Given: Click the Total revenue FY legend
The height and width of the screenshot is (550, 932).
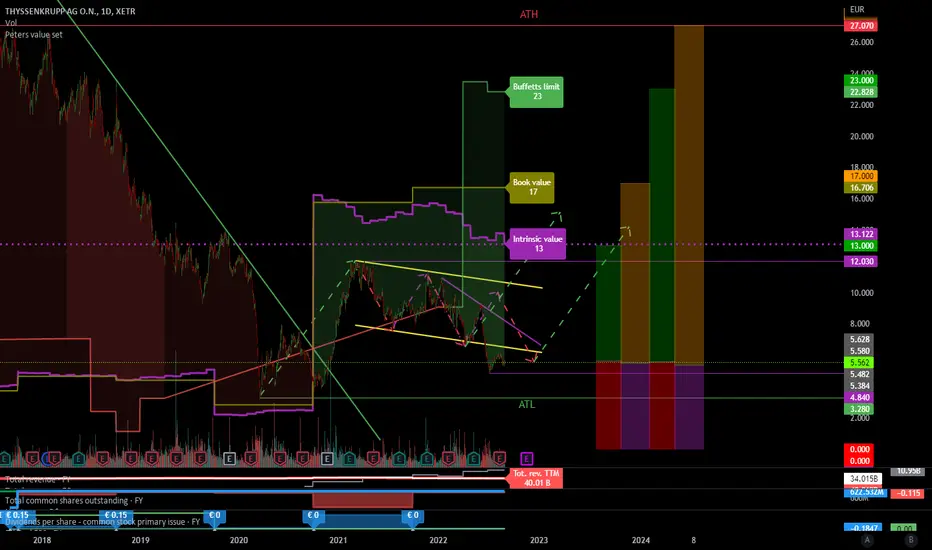Looking at the screenshot, I should pos(38,479).
